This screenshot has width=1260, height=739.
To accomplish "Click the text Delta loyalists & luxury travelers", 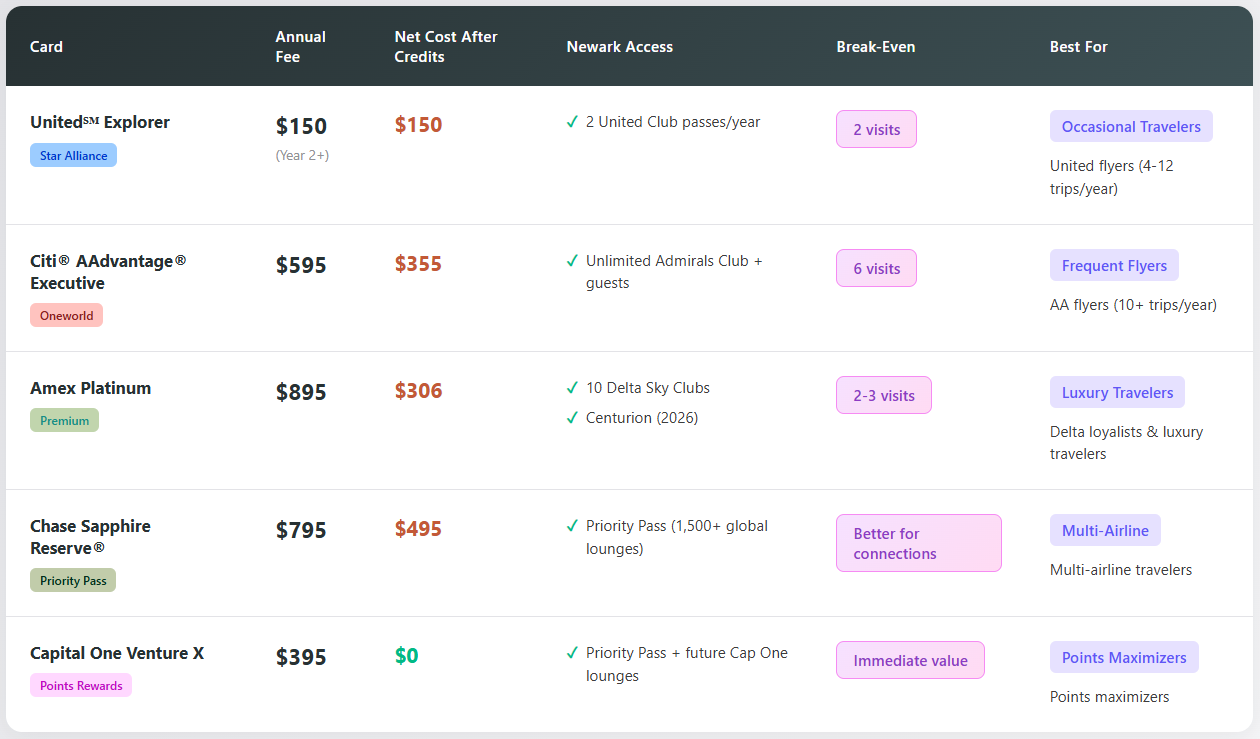I will tap(1126, 443).
